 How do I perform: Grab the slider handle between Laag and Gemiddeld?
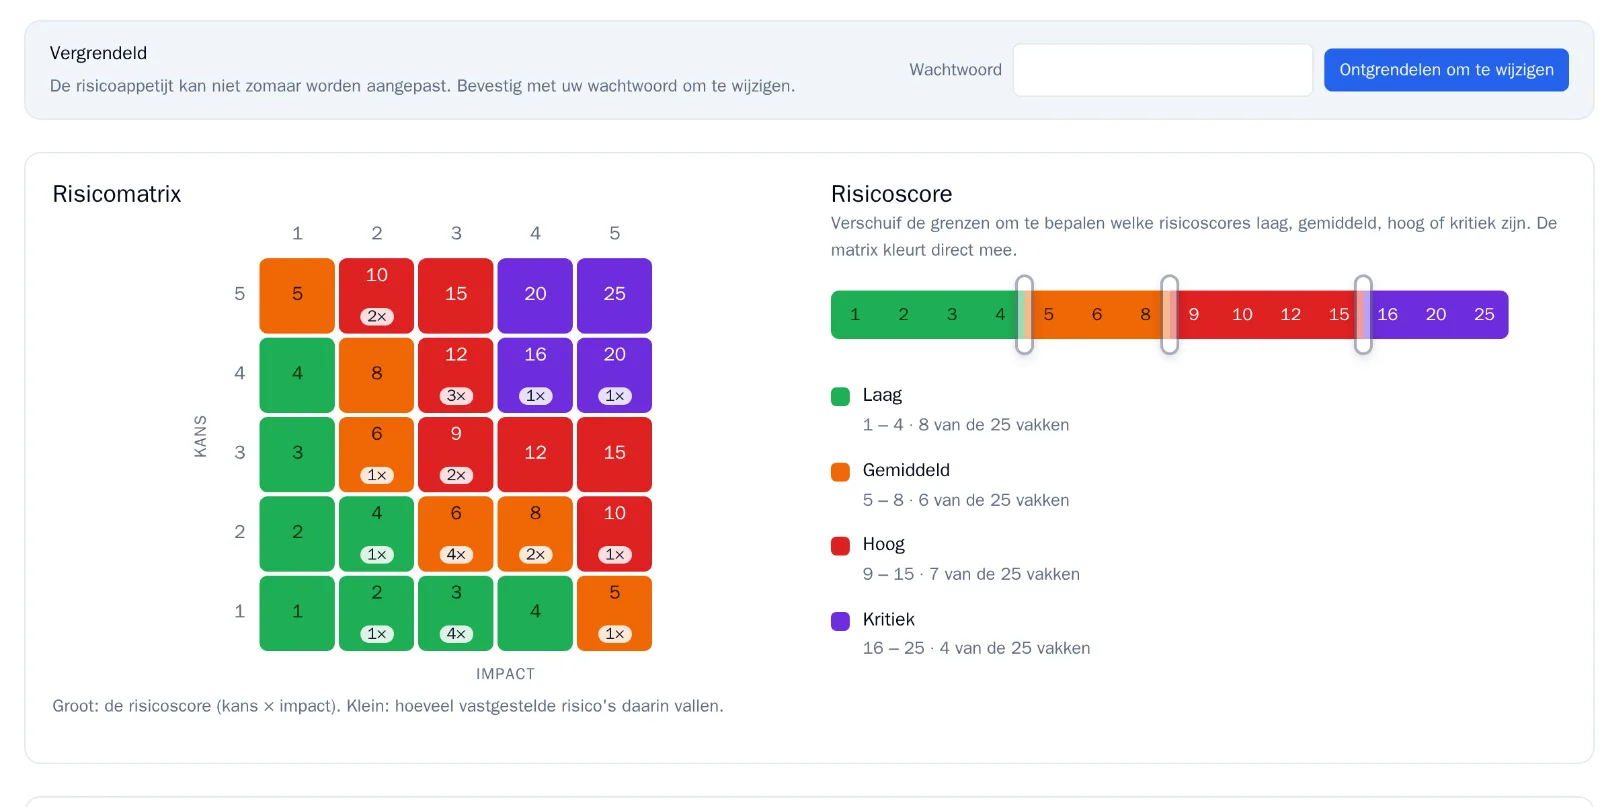pos(1024,314)
